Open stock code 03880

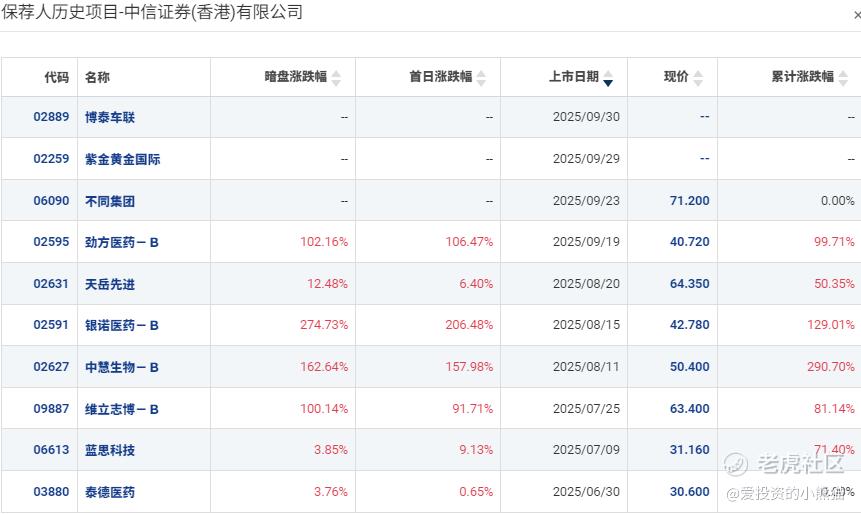51,492
